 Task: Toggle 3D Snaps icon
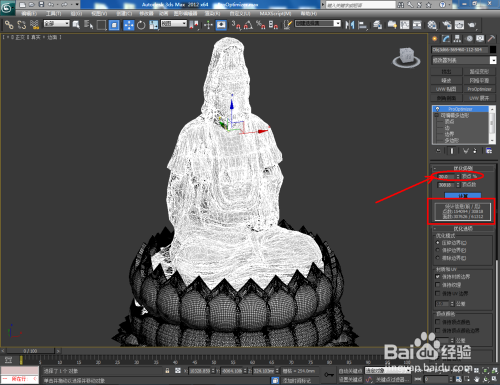click(236, 25)
